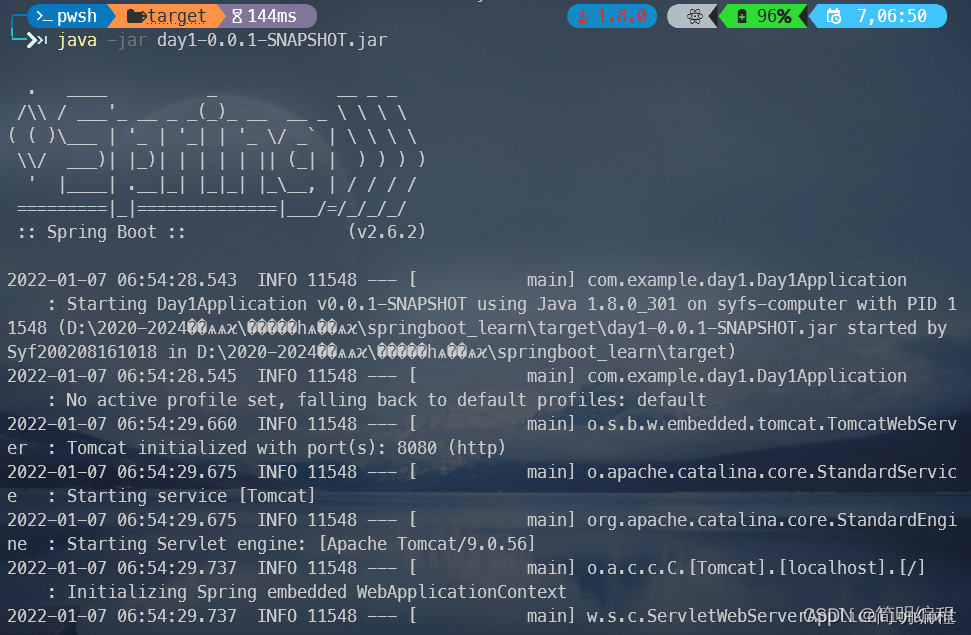The width and height of the screenshot is (971, 635).
Task: Click 'No active profile set' message
Action: pos(172,400)
